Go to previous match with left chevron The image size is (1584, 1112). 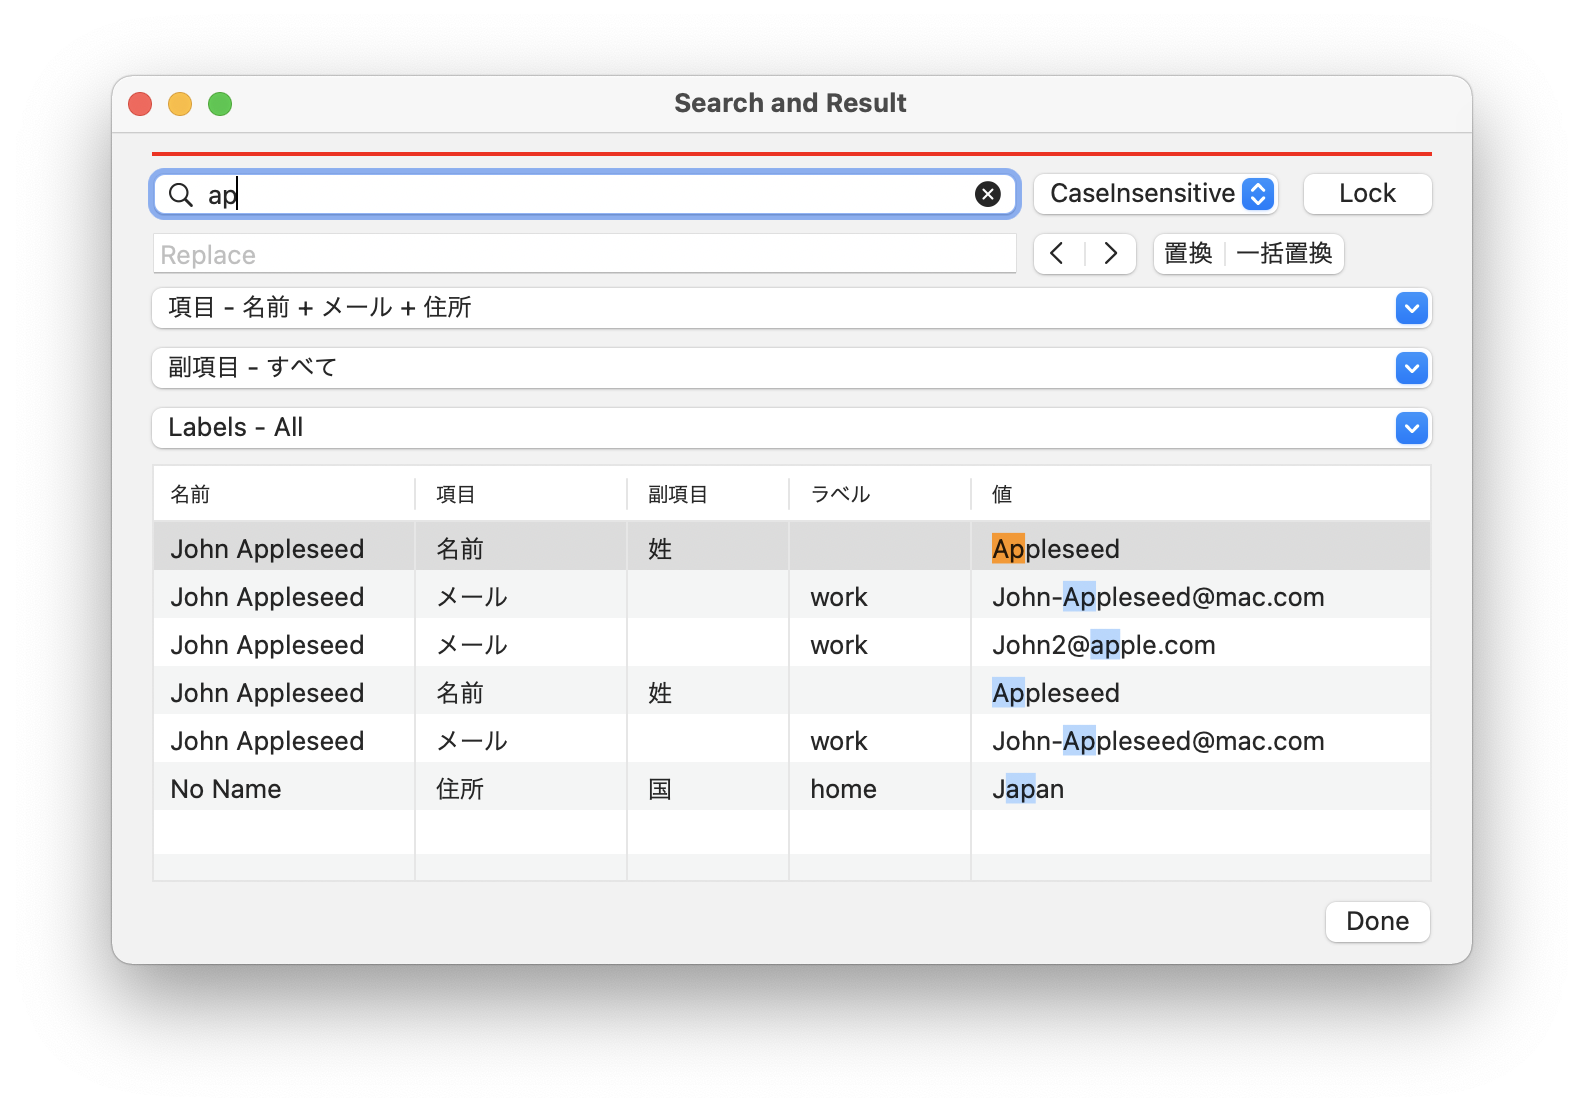1058,254
